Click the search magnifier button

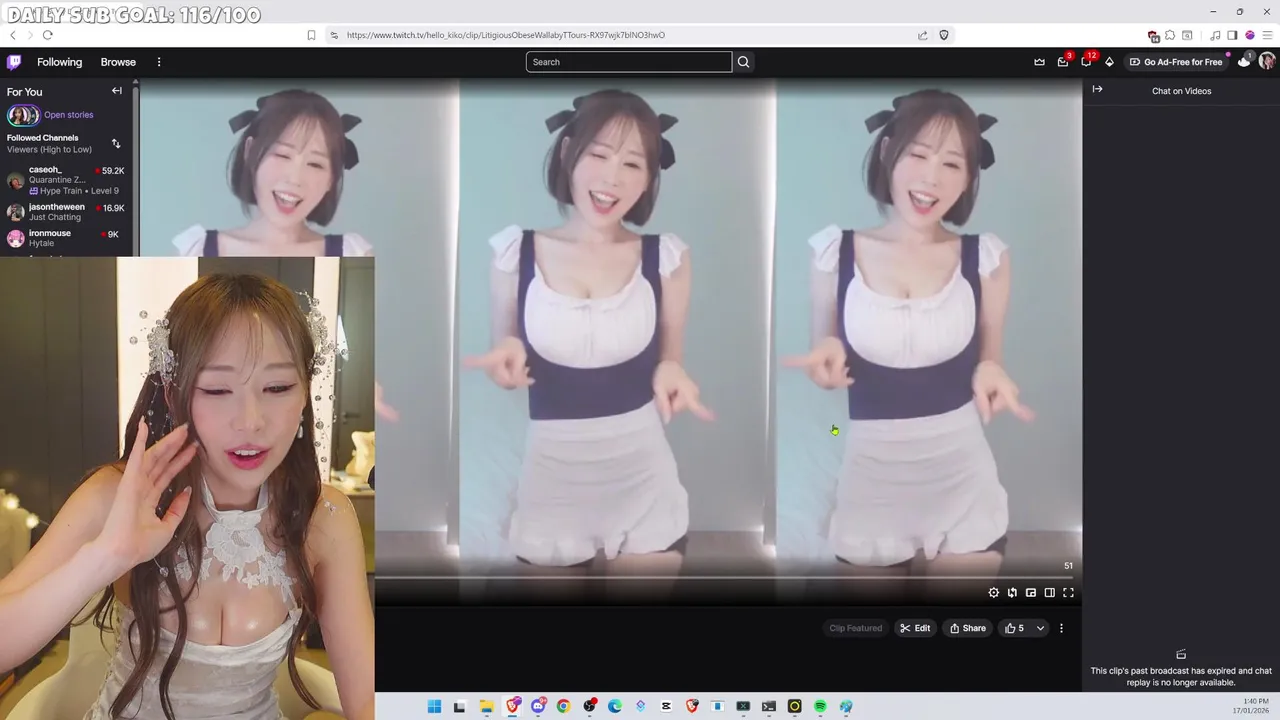(743, 62)
